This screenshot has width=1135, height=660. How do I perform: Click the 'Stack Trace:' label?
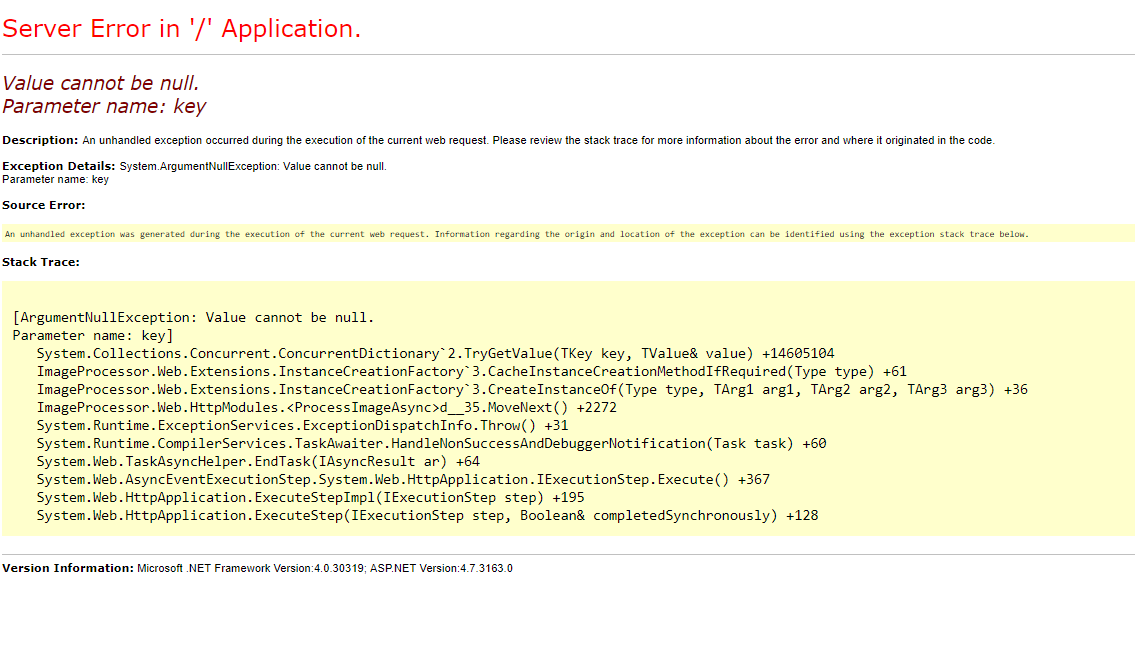tap(41, 263)
